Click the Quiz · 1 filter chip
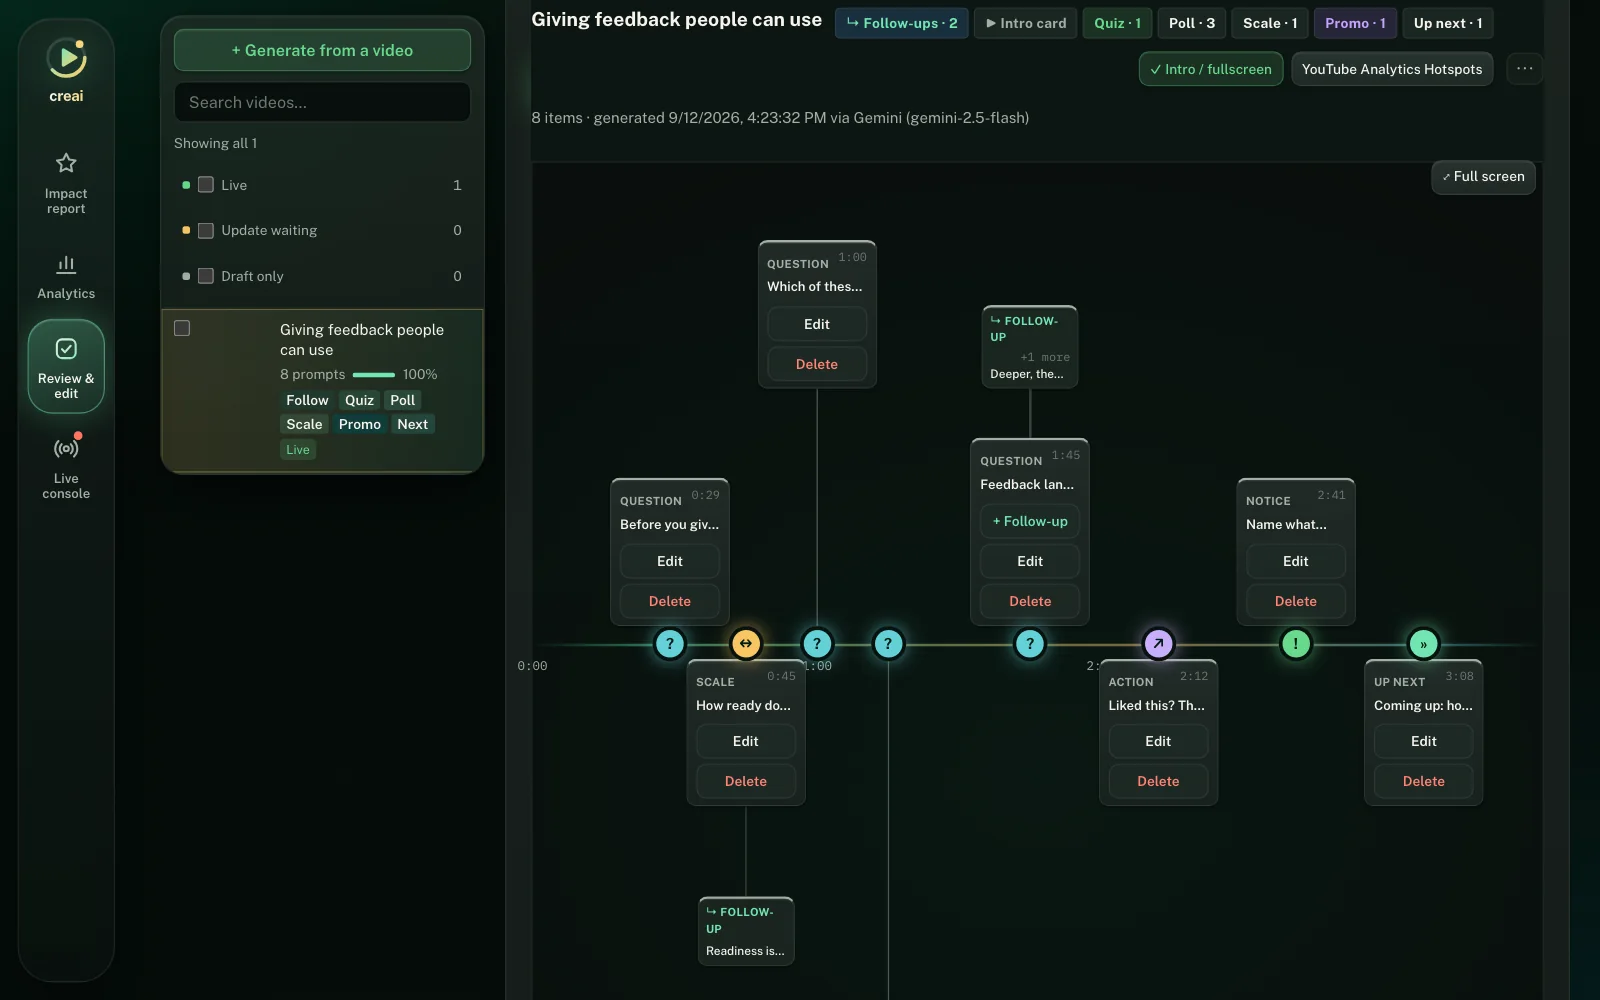Viewport: 1600px width, 1000px height. pyautogui.click(x=1117, y=23)
